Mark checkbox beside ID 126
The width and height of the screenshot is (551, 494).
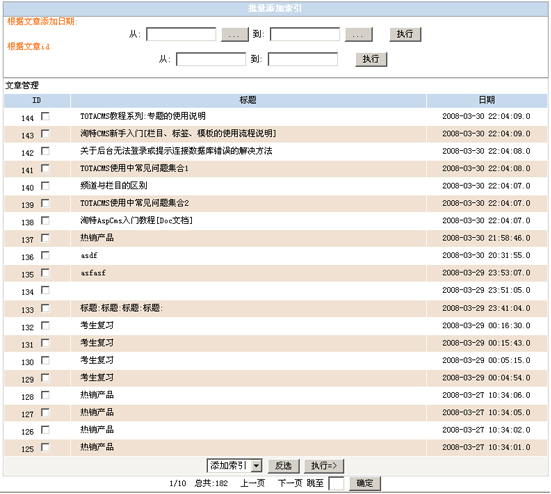click(45, 430)
